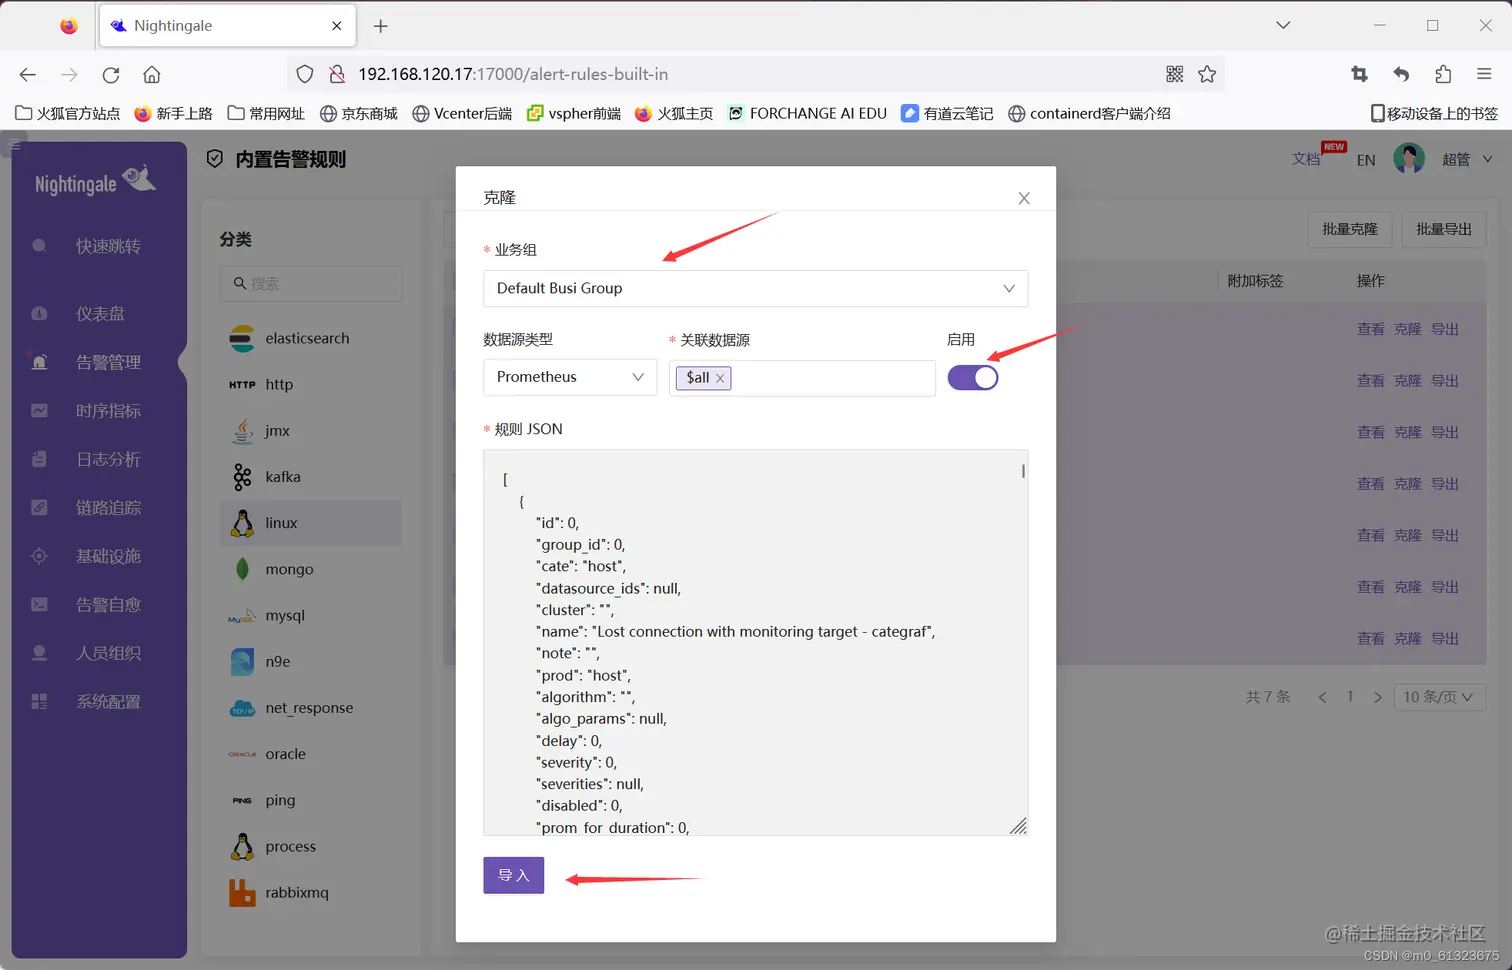Close the Nightingale browser tab
Screen dimensions: 1512x970
point(337,26)
